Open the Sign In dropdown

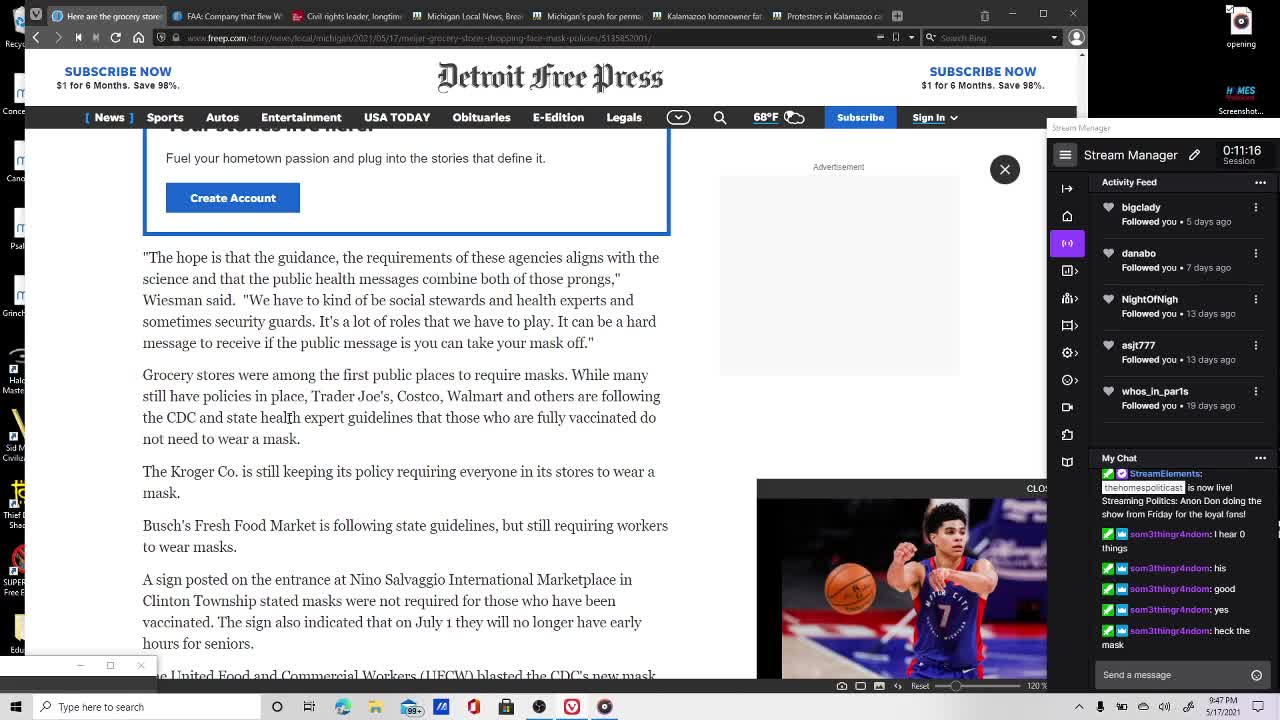click(934, 118)
